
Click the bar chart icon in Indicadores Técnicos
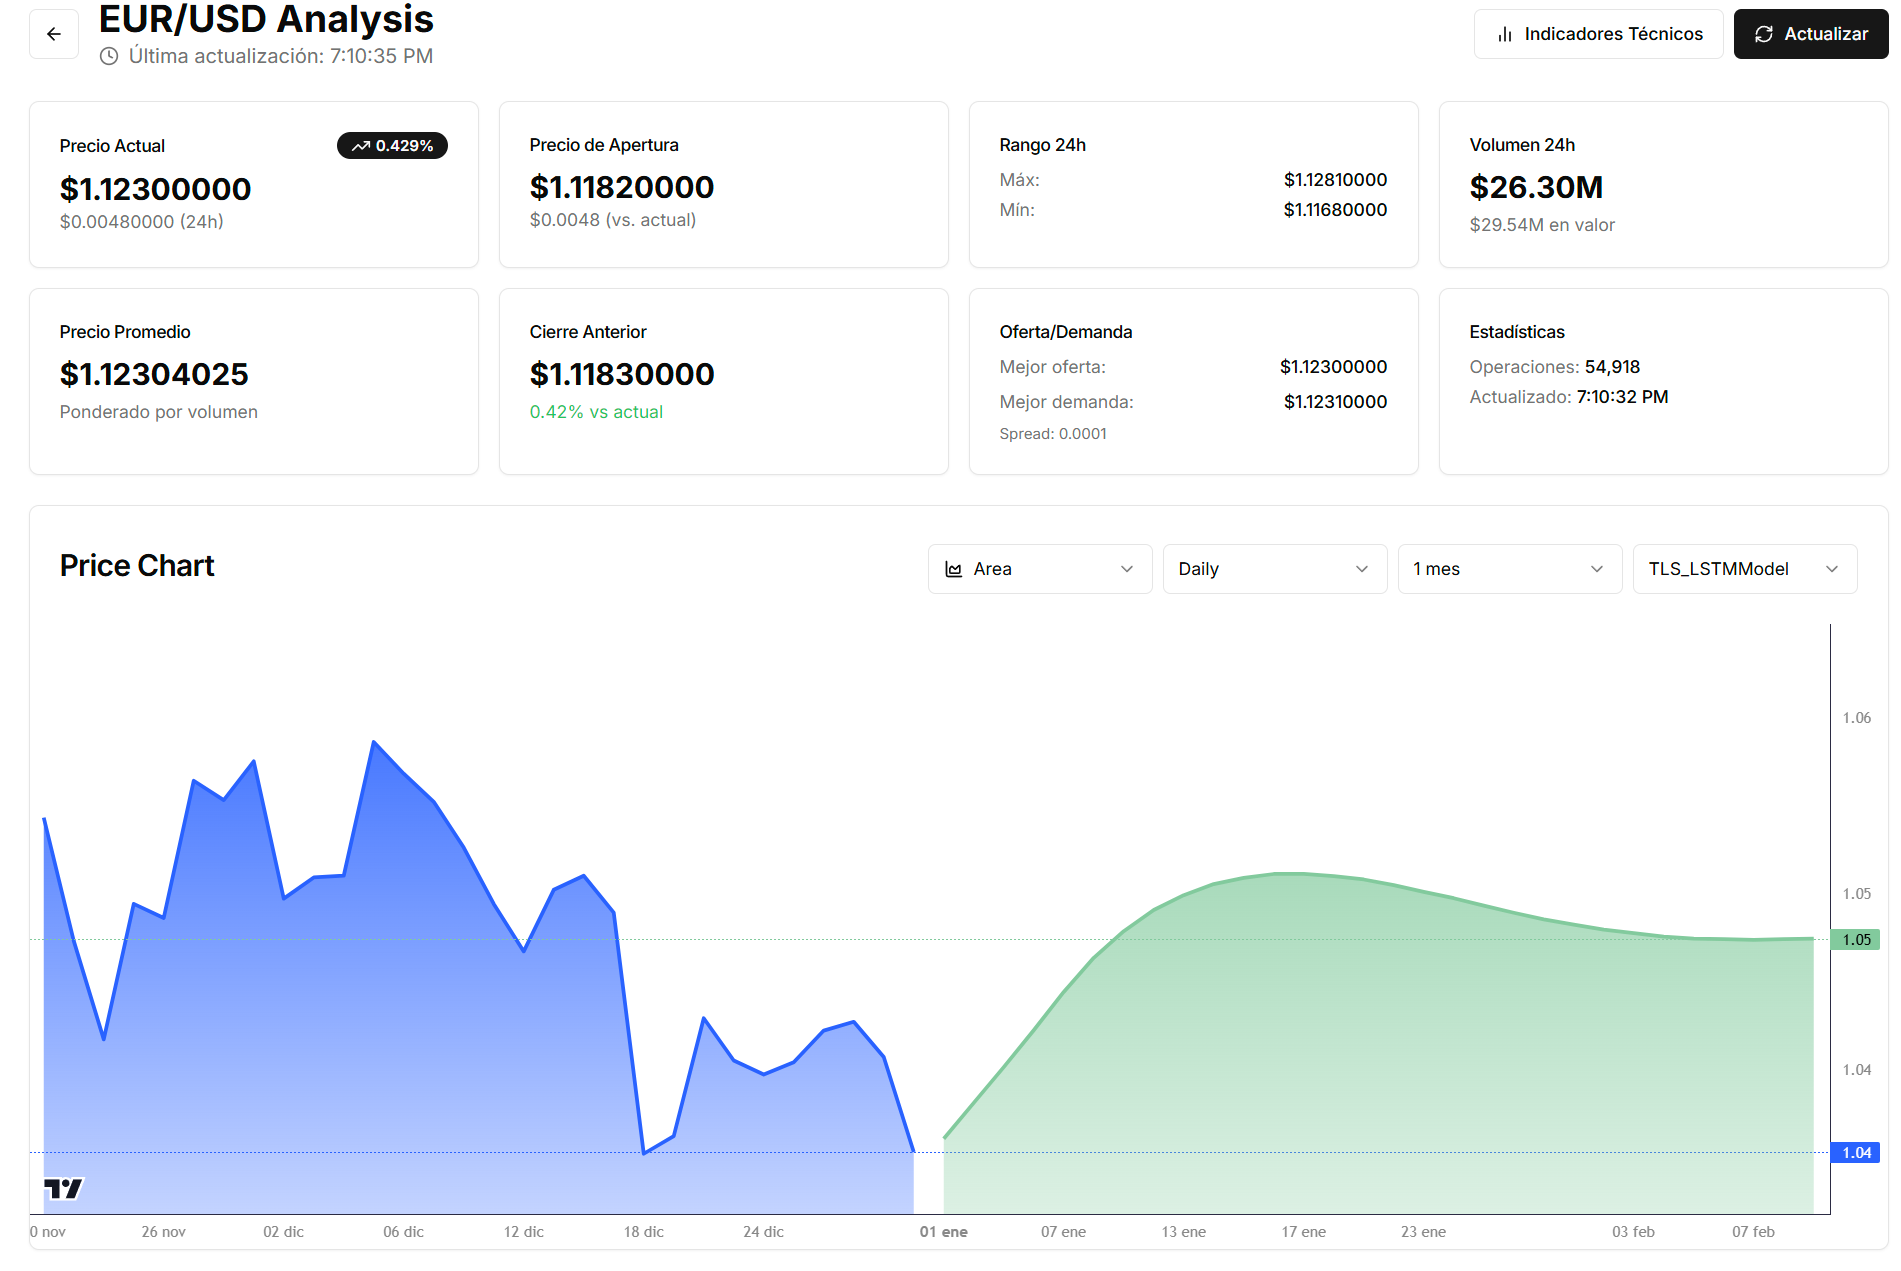(1505, 34)
